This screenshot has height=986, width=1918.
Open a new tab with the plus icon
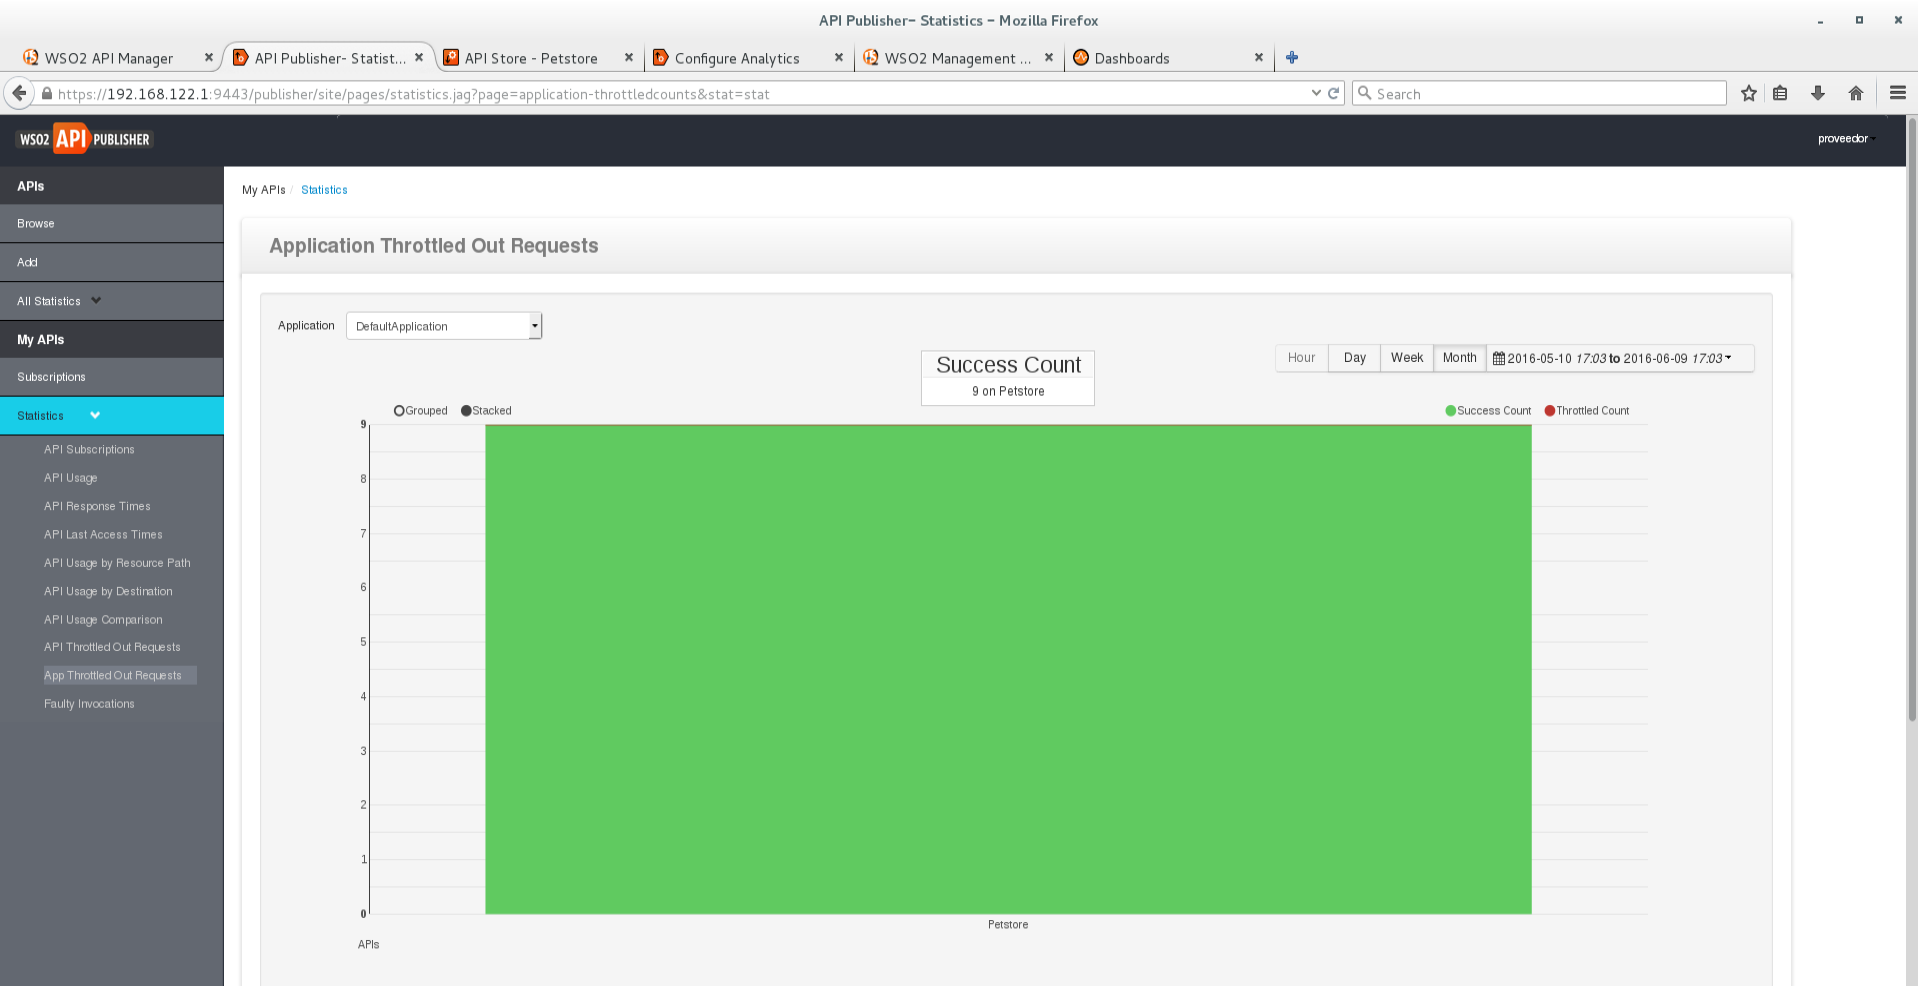point(1292,58)
